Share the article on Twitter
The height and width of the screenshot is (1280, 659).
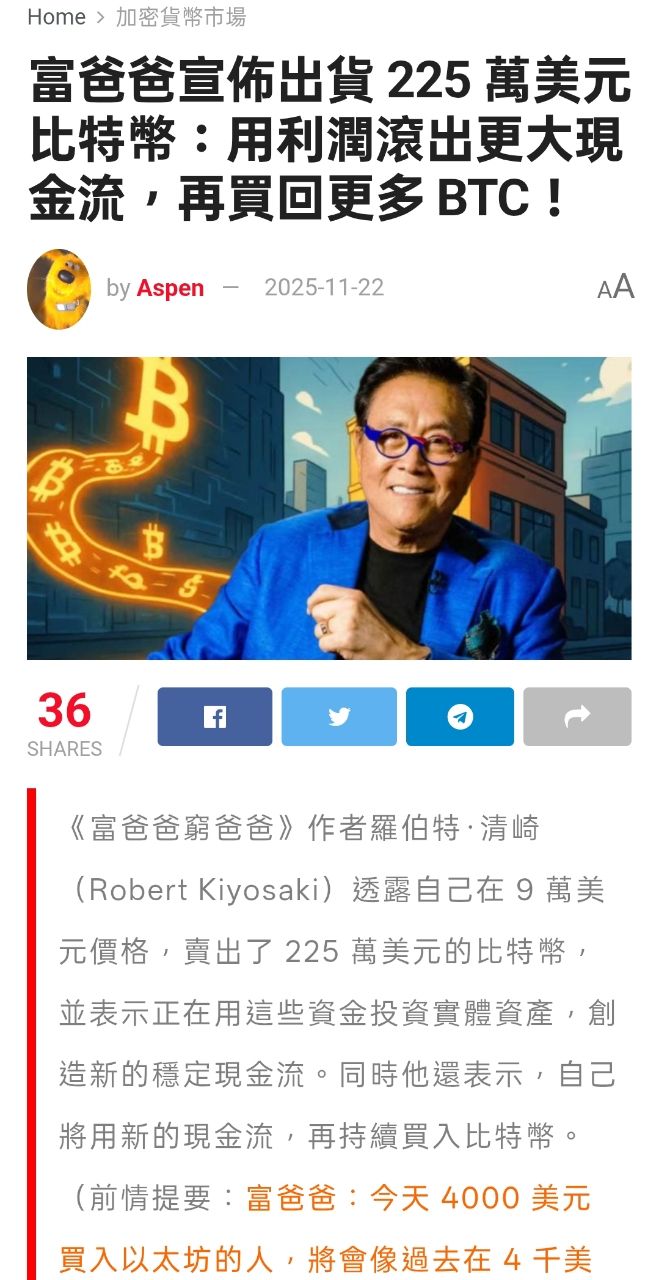(339, 716)
